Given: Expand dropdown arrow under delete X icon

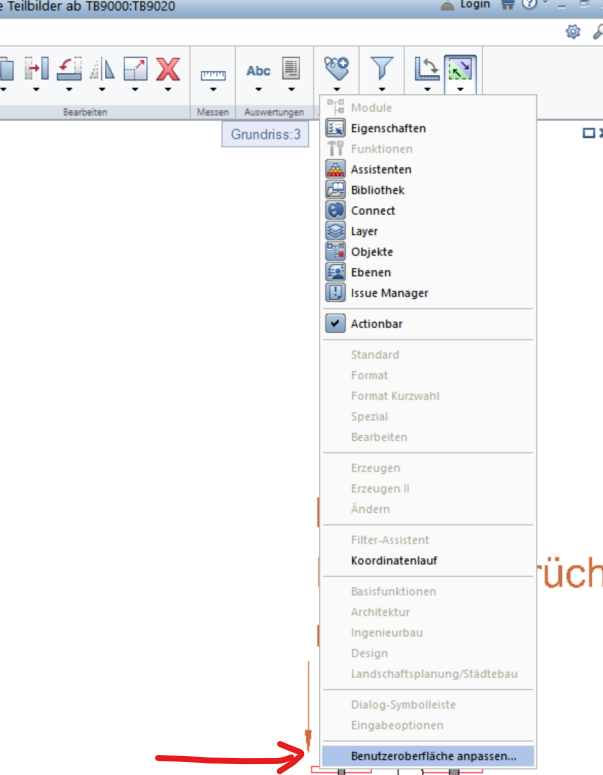Looking at the screenshot, I should click(168, 89).
